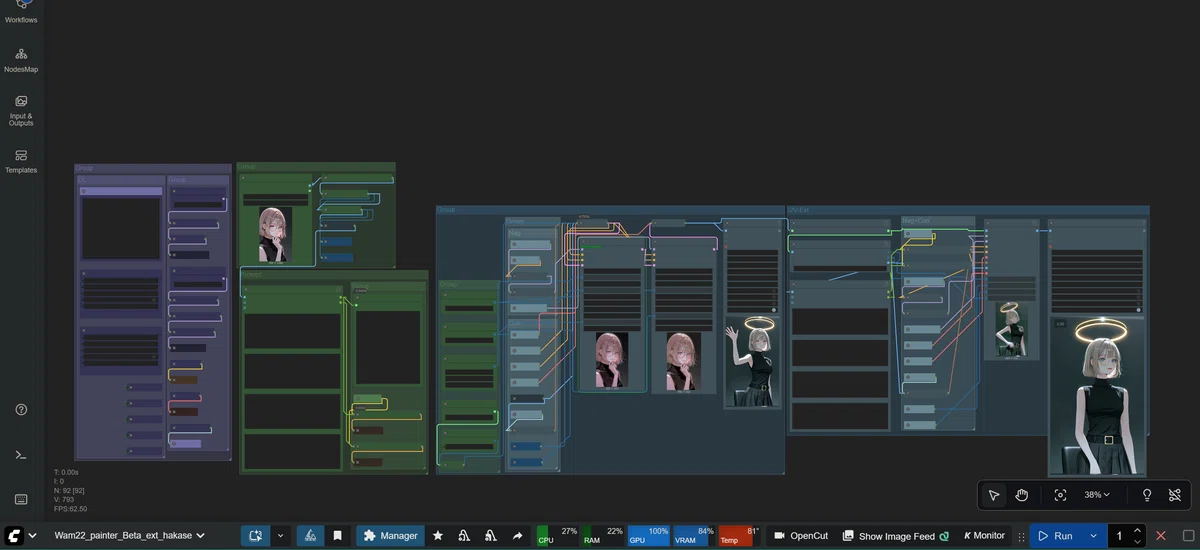Screen dimensions: 1200x550
Task: Open the Templates sidebar panel
Action: point(21,161)
